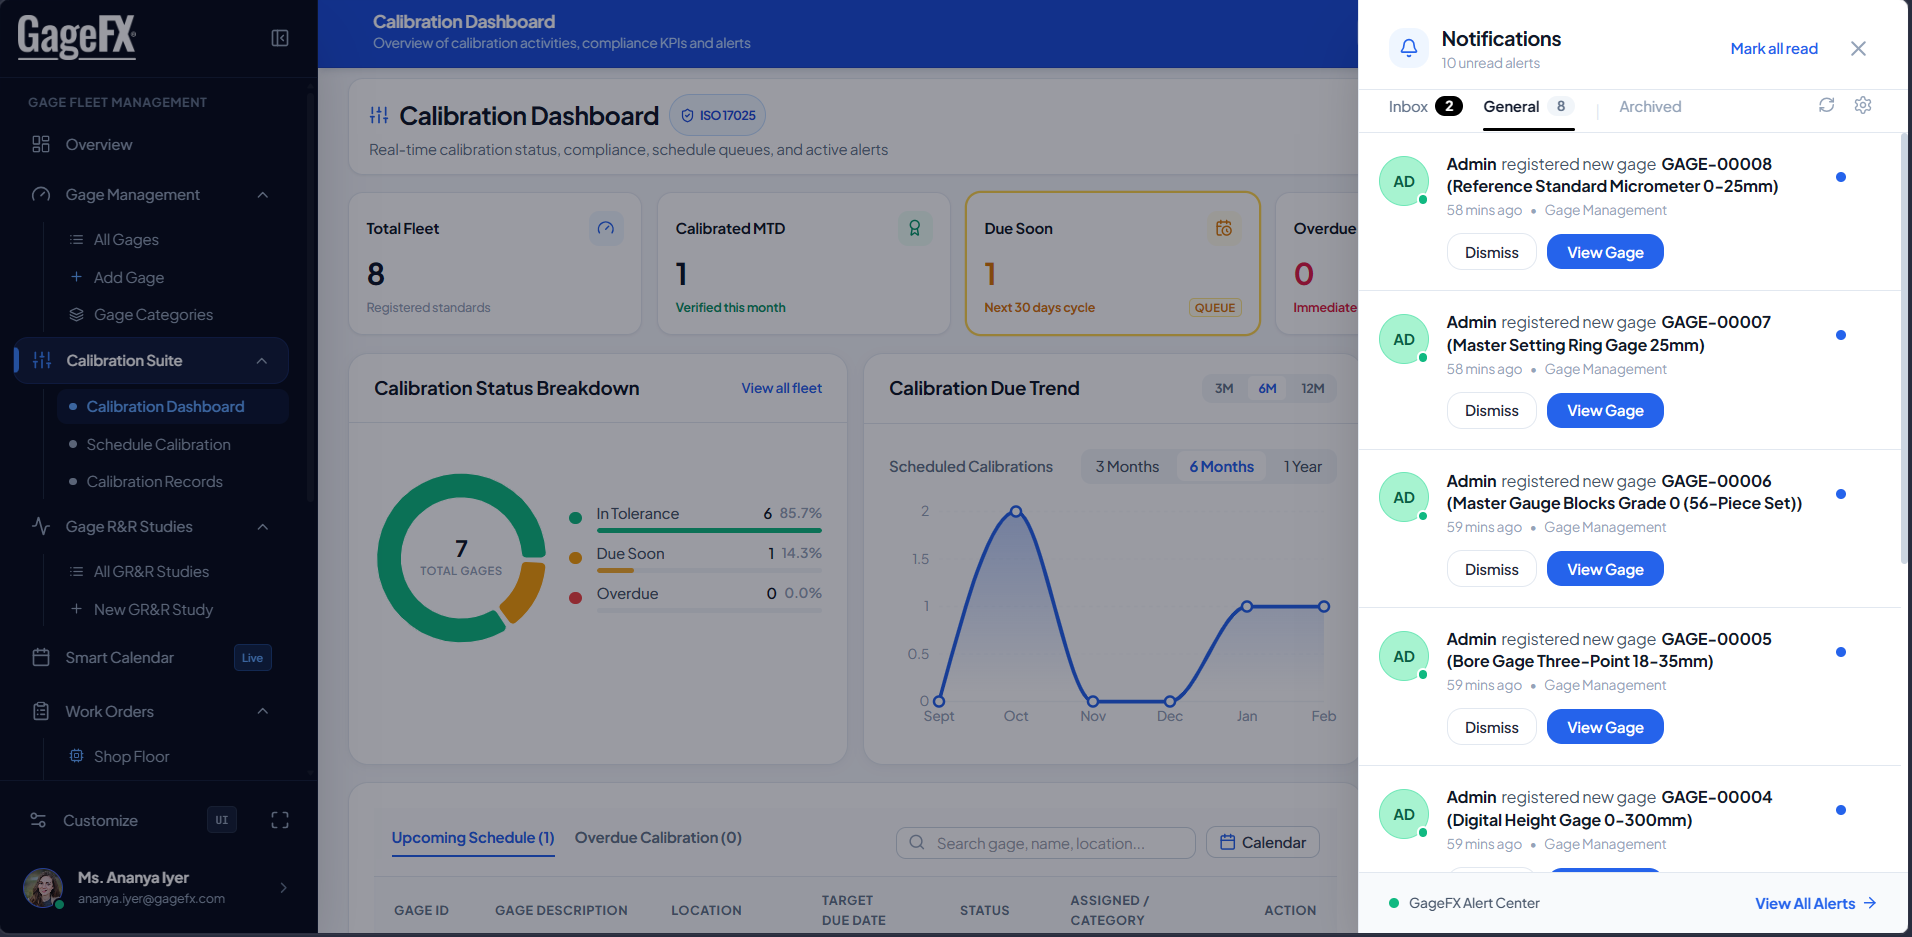Collapse the Gage R&R Studies section
The width and height of the screenshot is (1912, 937).
click(263, 526)
